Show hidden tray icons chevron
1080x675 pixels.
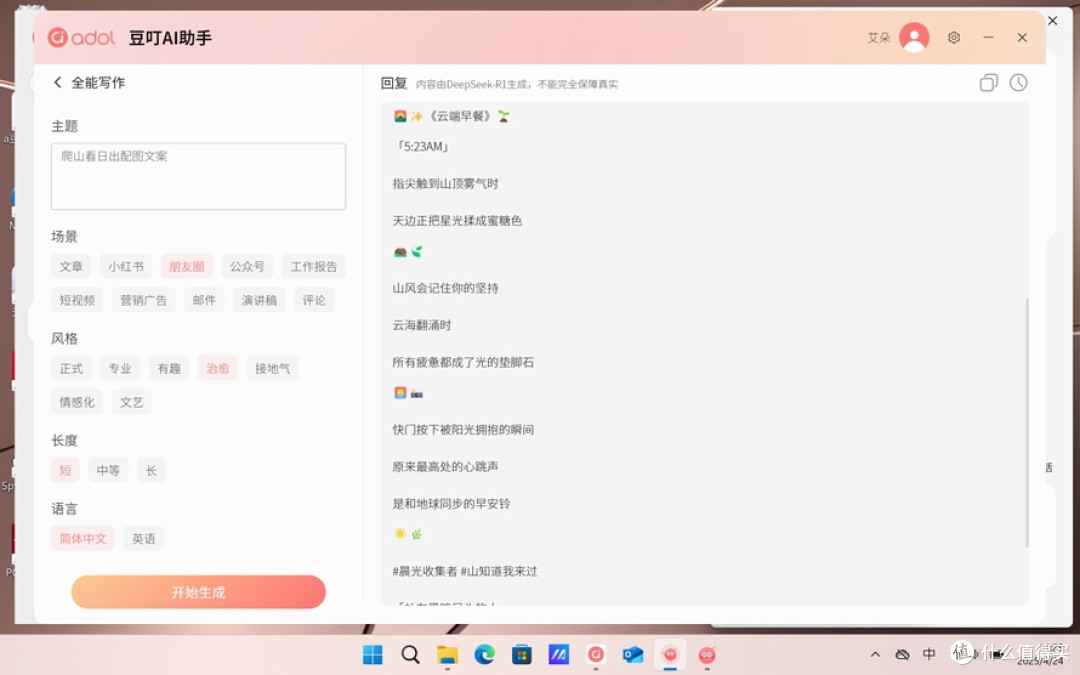pos(875,654)
